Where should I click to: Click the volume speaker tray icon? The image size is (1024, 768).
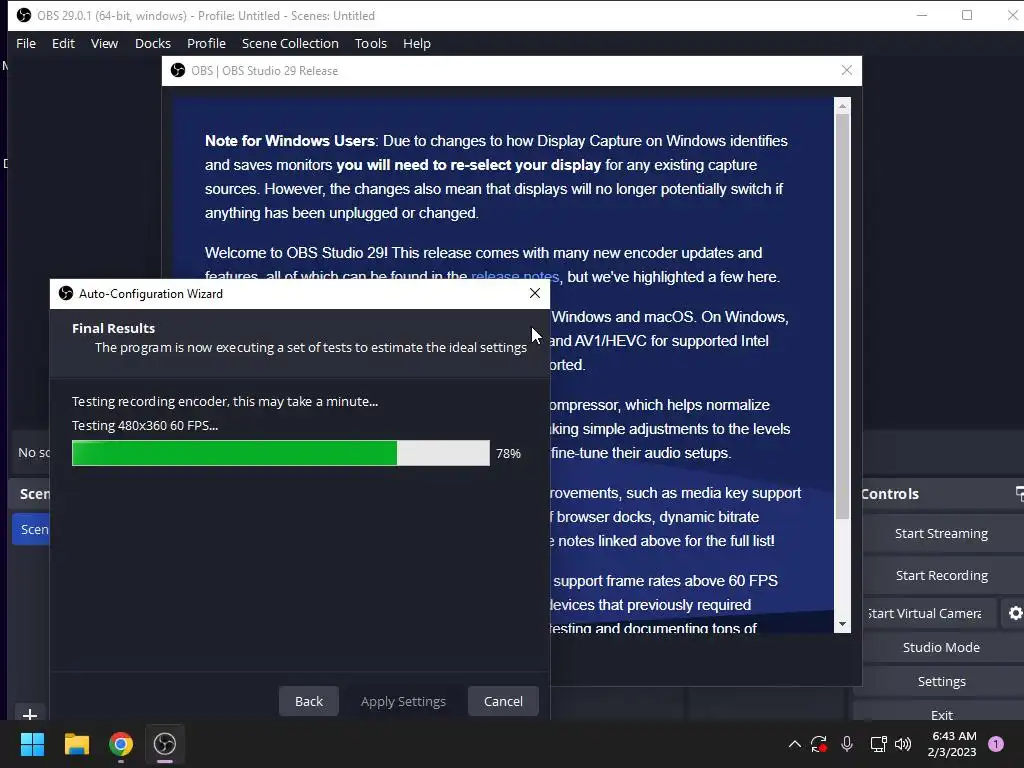903,744
